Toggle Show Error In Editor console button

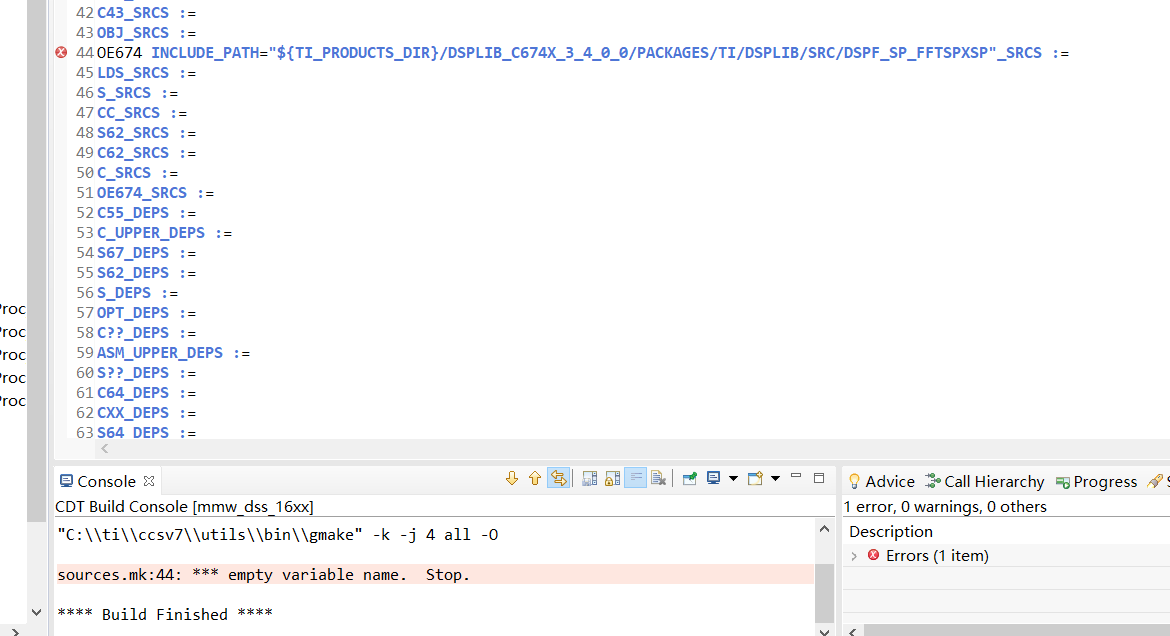click(x=558, y=478)
